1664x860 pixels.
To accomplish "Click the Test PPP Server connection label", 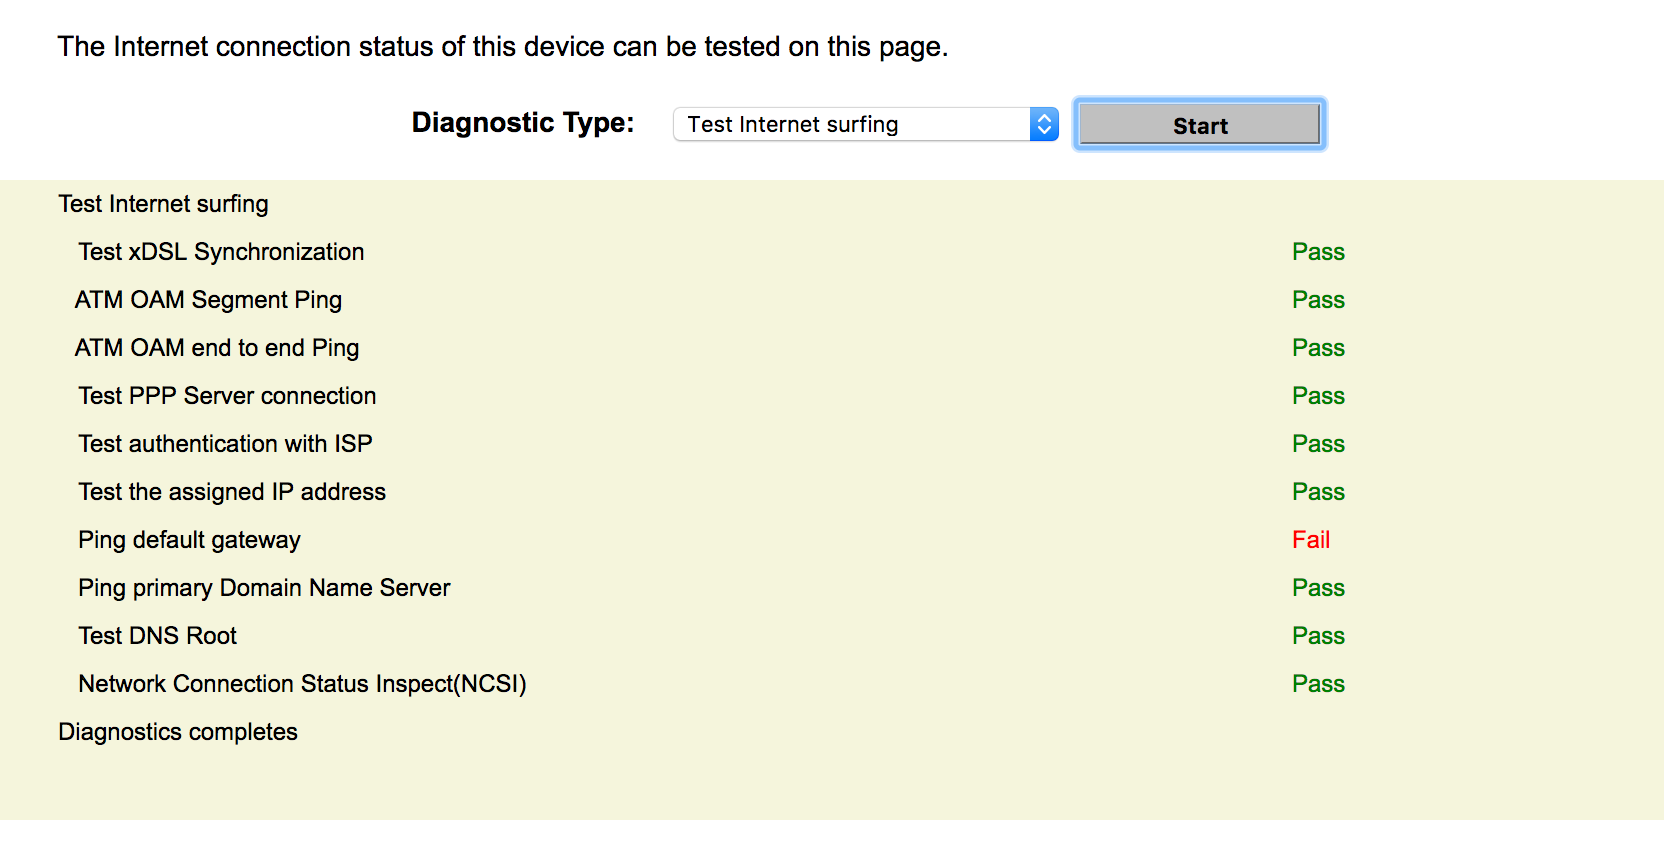I will point(227,396).
